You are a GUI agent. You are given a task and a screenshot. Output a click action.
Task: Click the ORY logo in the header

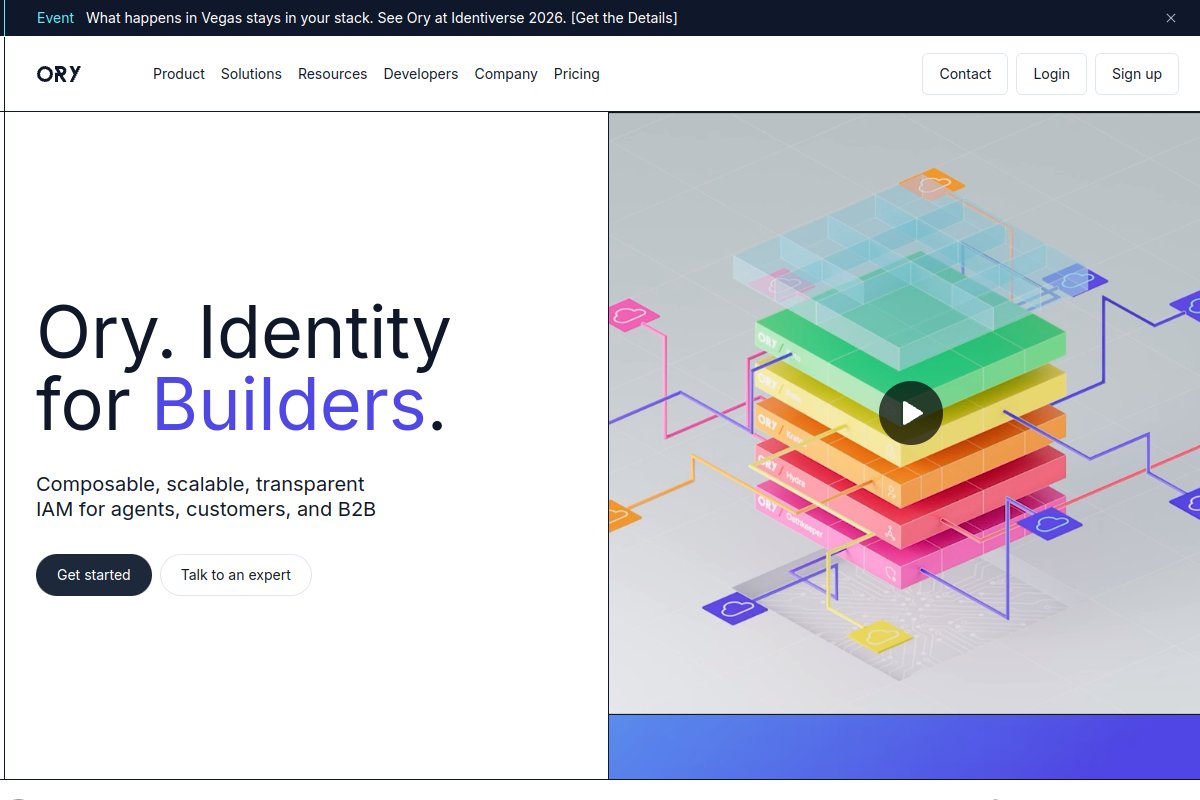[x=59, y=74]
